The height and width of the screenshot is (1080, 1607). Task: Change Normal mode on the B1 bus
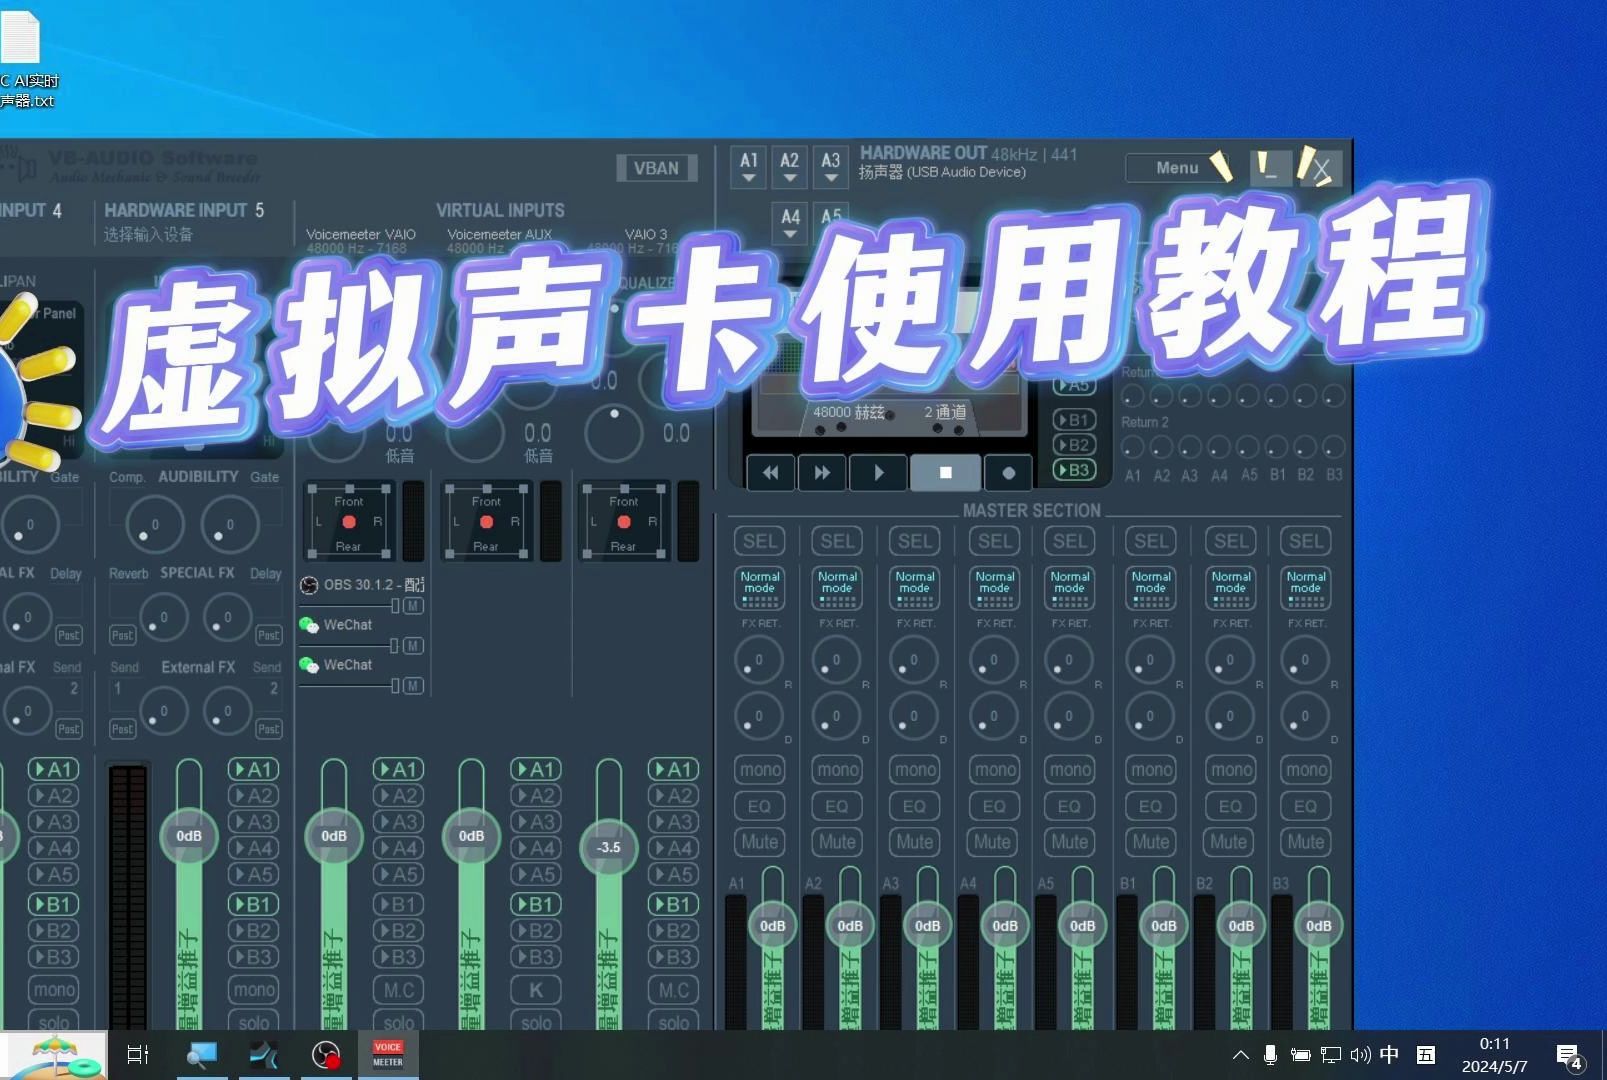coord(1150,588)
